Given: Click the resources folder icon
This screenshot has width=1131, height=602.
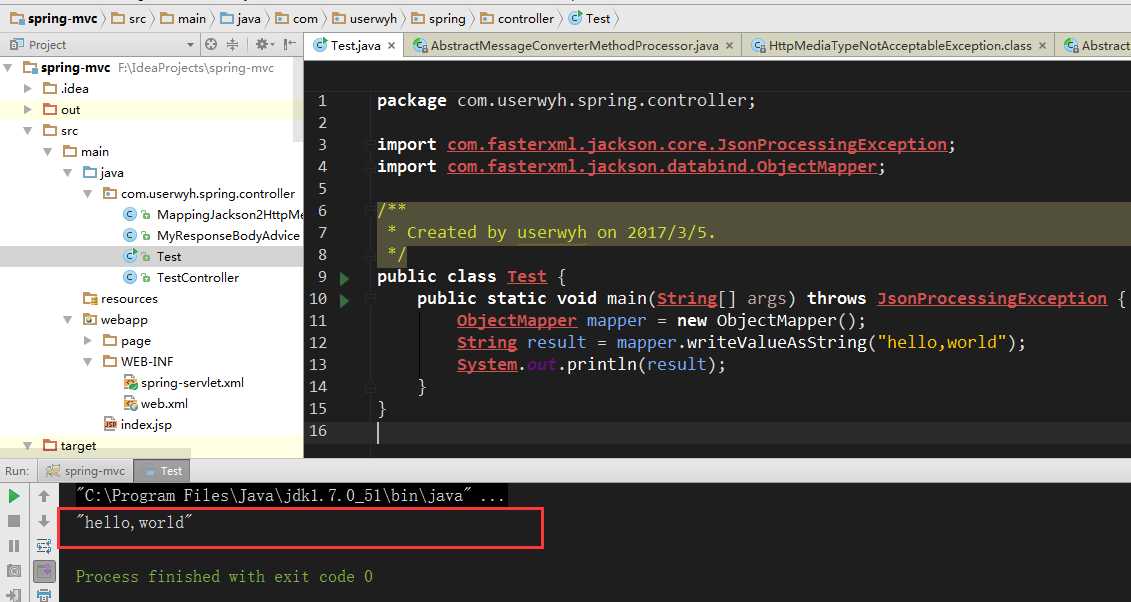Looking at the screenshot, I should click(90, 298).
